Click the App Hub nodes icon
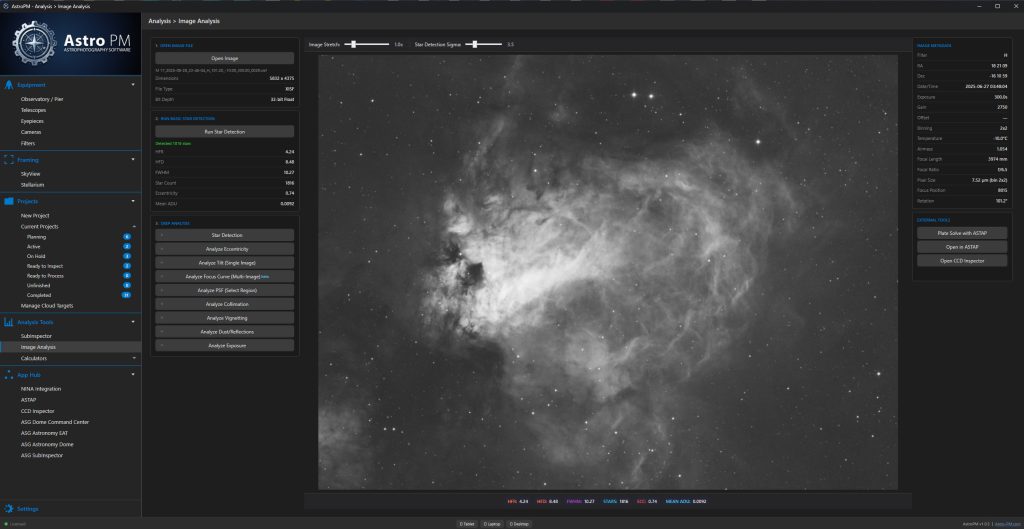1024x529 pixels. (9, 375)
